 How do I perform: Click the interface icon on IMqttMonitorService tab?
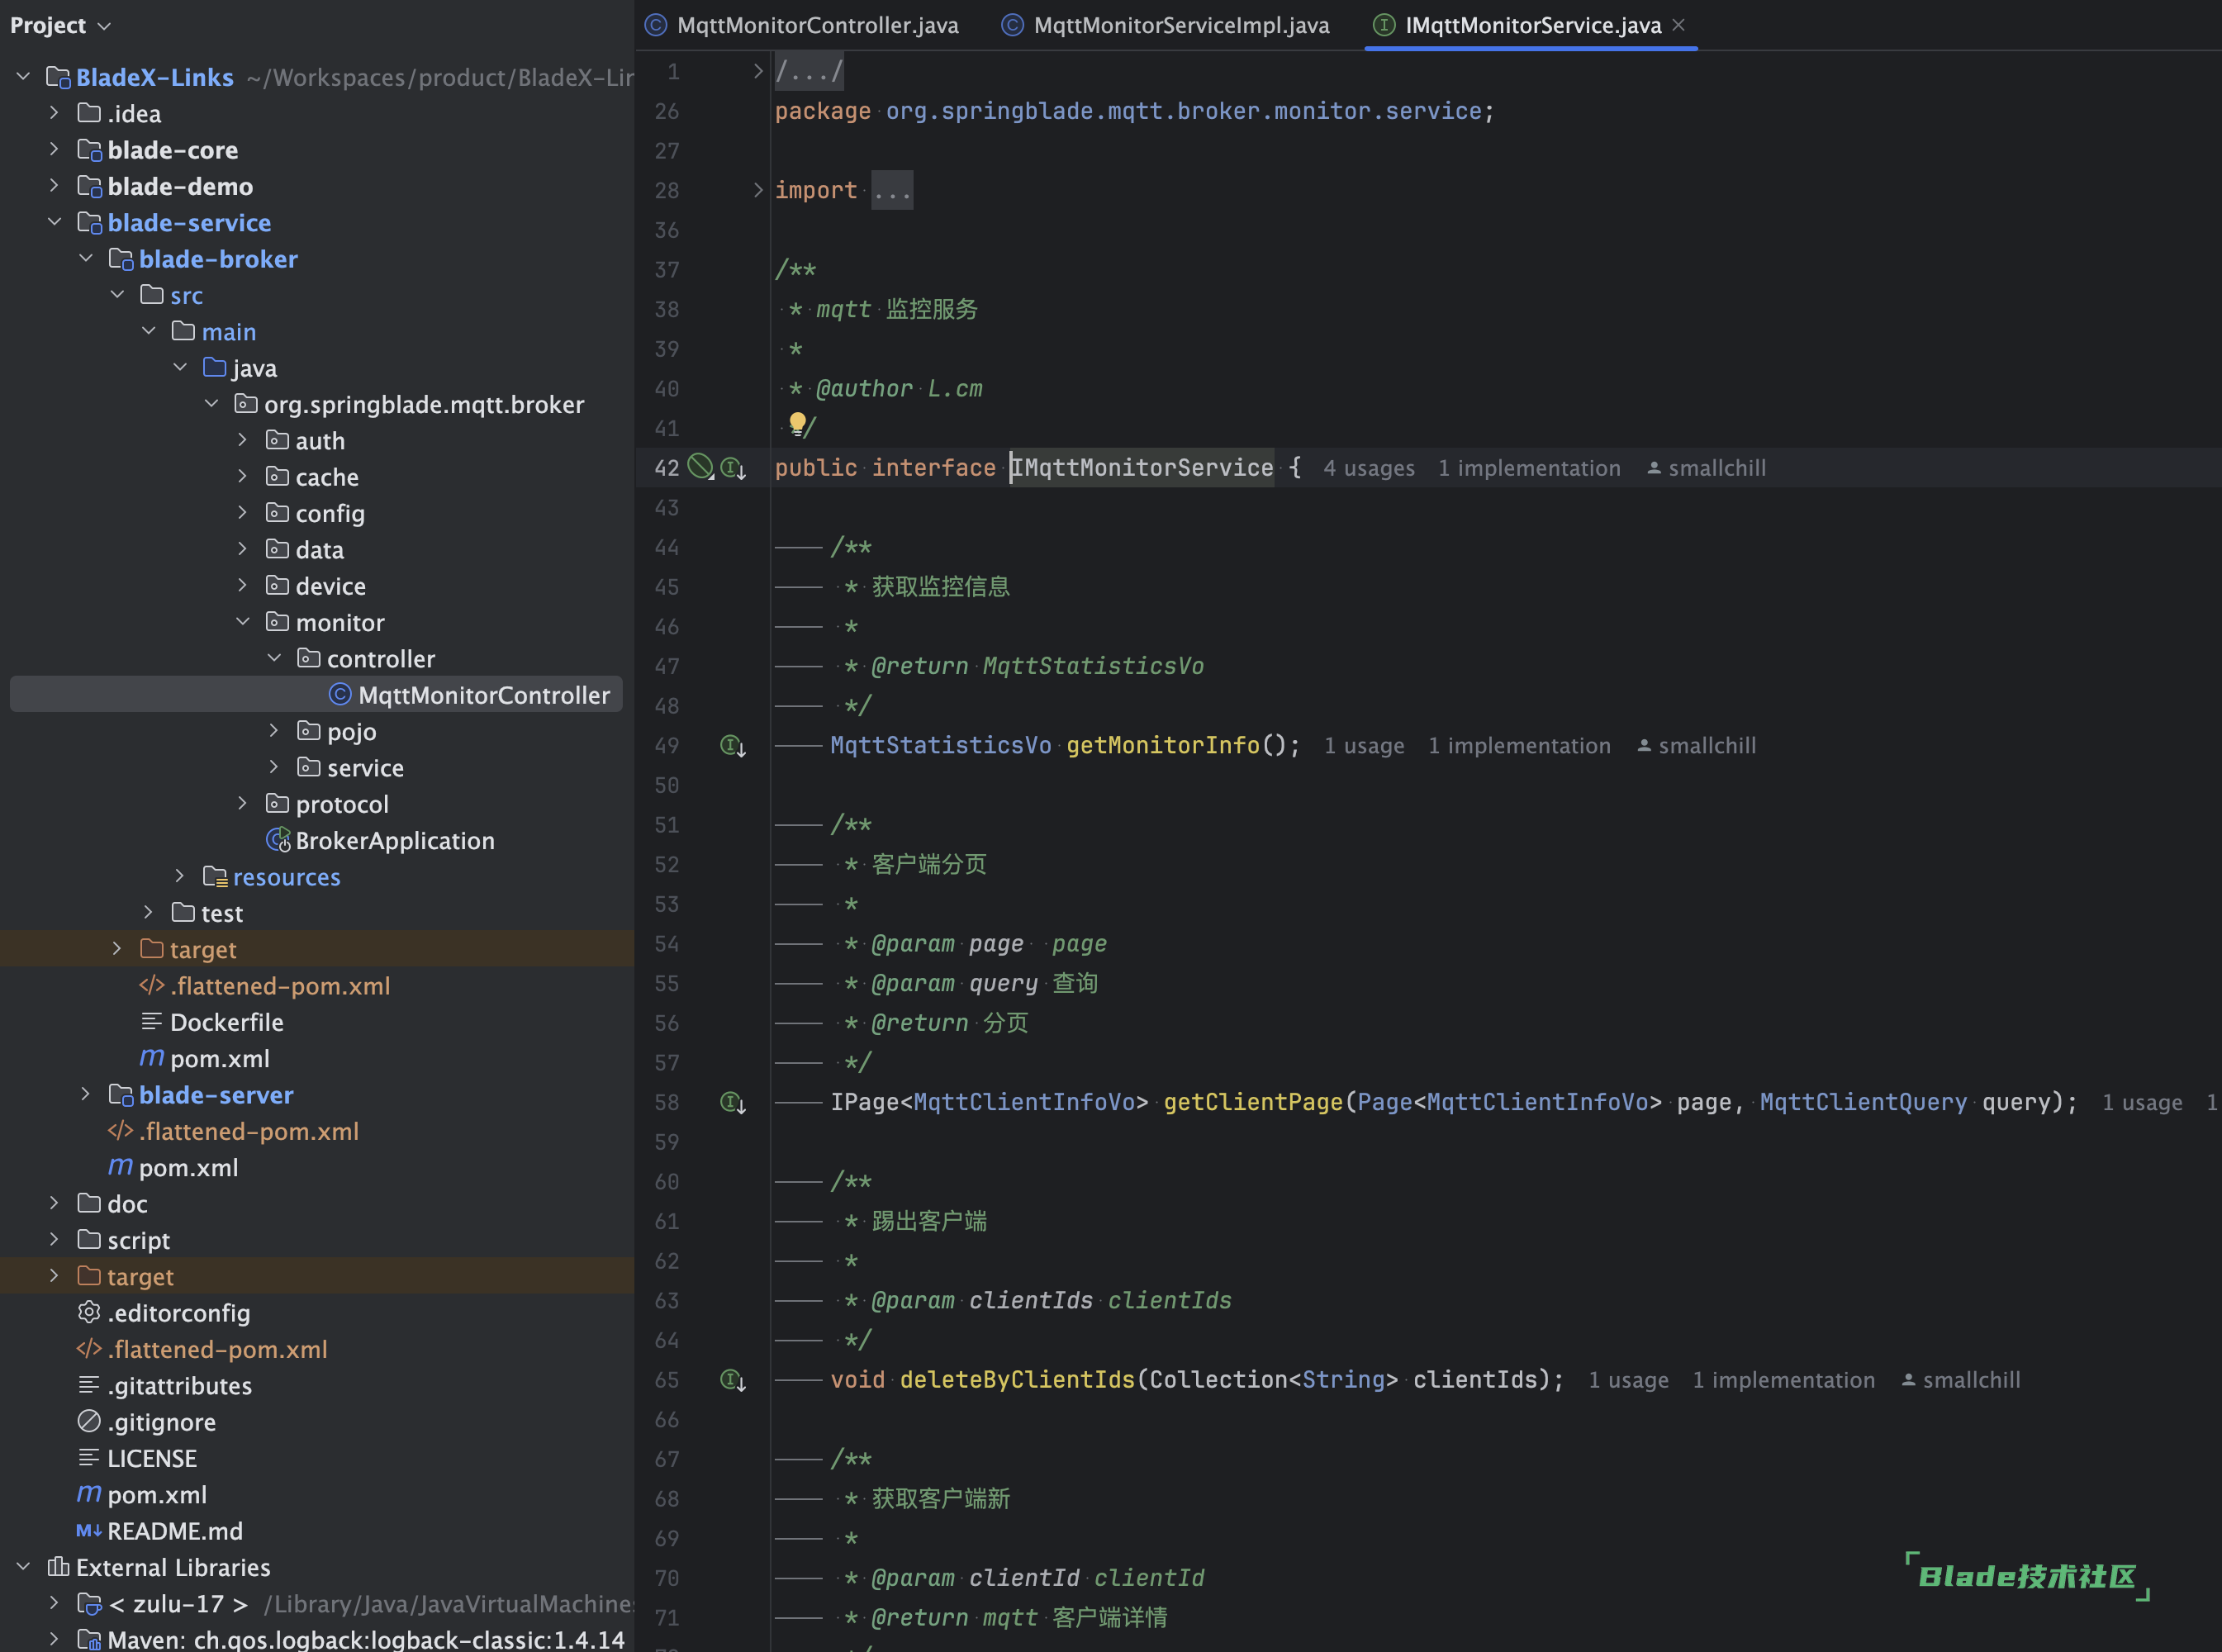point(1384,25)
